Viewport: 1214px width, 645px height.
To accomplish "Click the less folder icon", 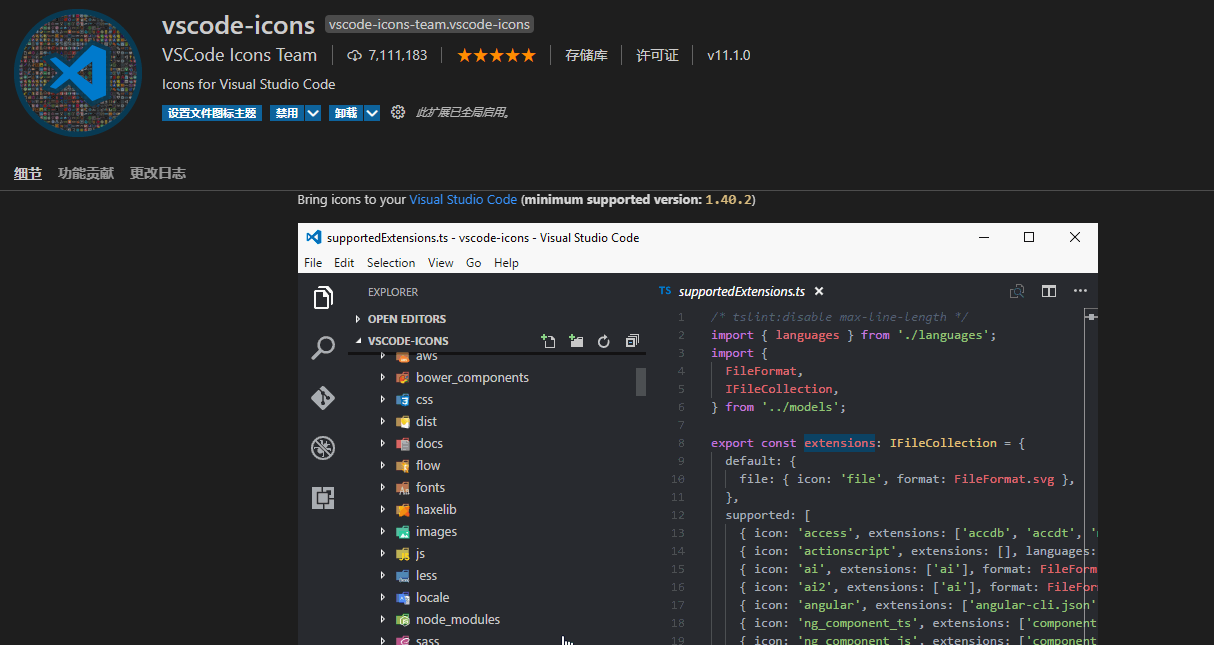I will (x=403, y=576).
